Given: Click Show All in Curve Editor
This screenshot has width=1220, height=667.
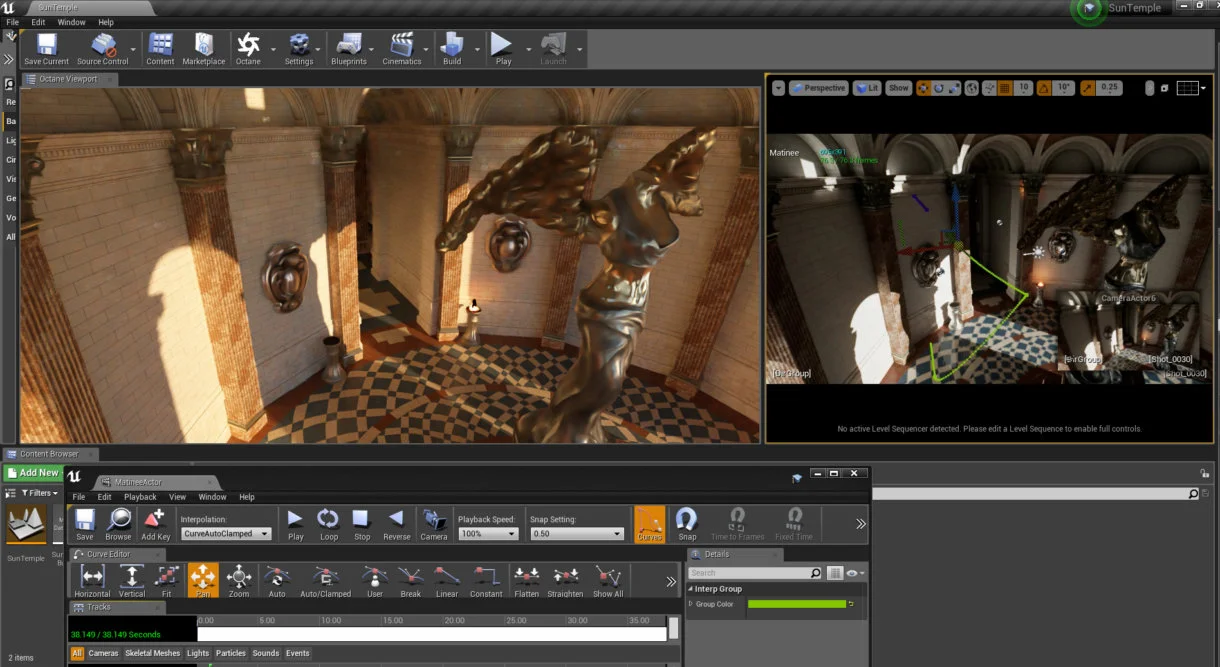Looking at the screenshot, I should click(608, 581).
